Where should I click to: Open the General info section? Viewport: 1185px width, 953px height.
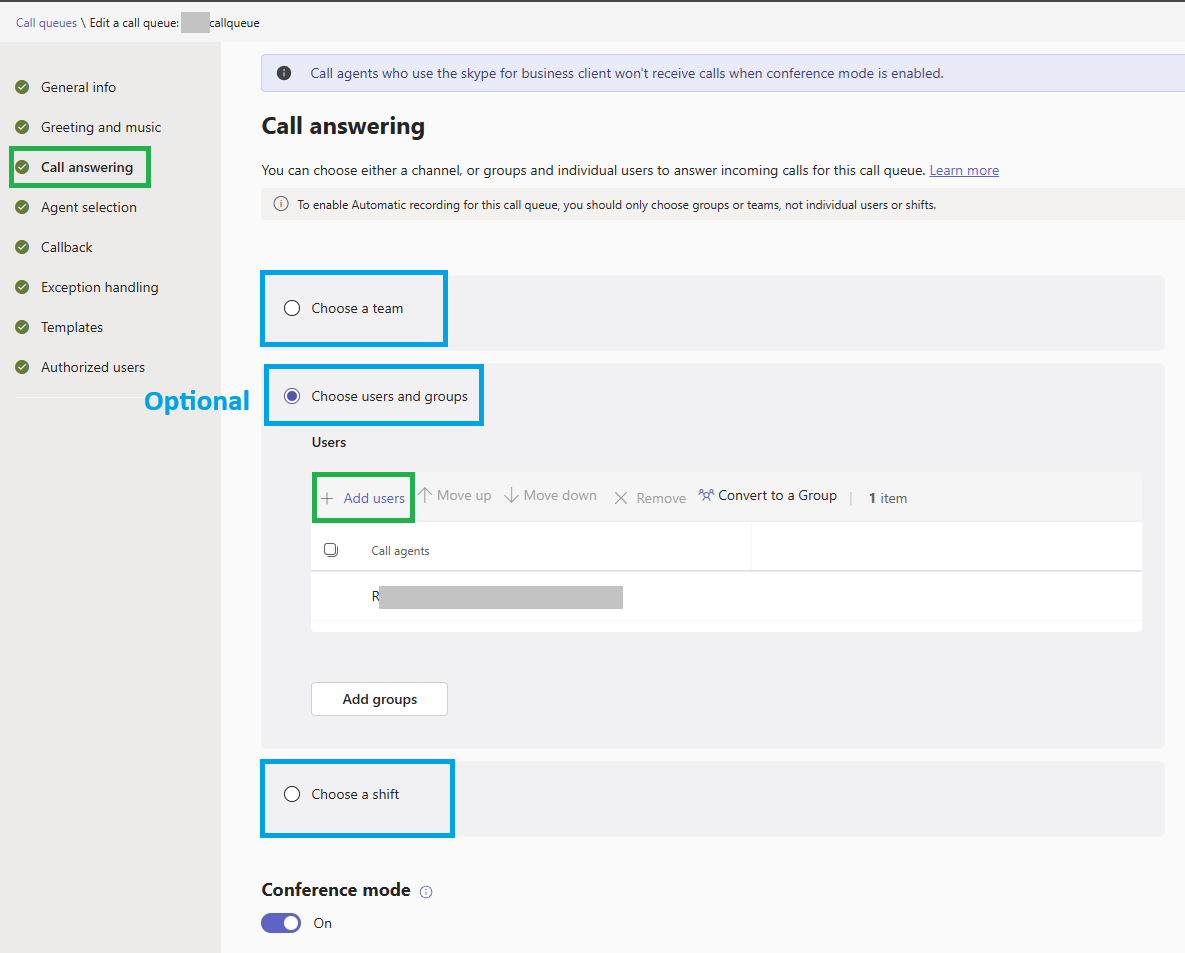pos(79,87)
